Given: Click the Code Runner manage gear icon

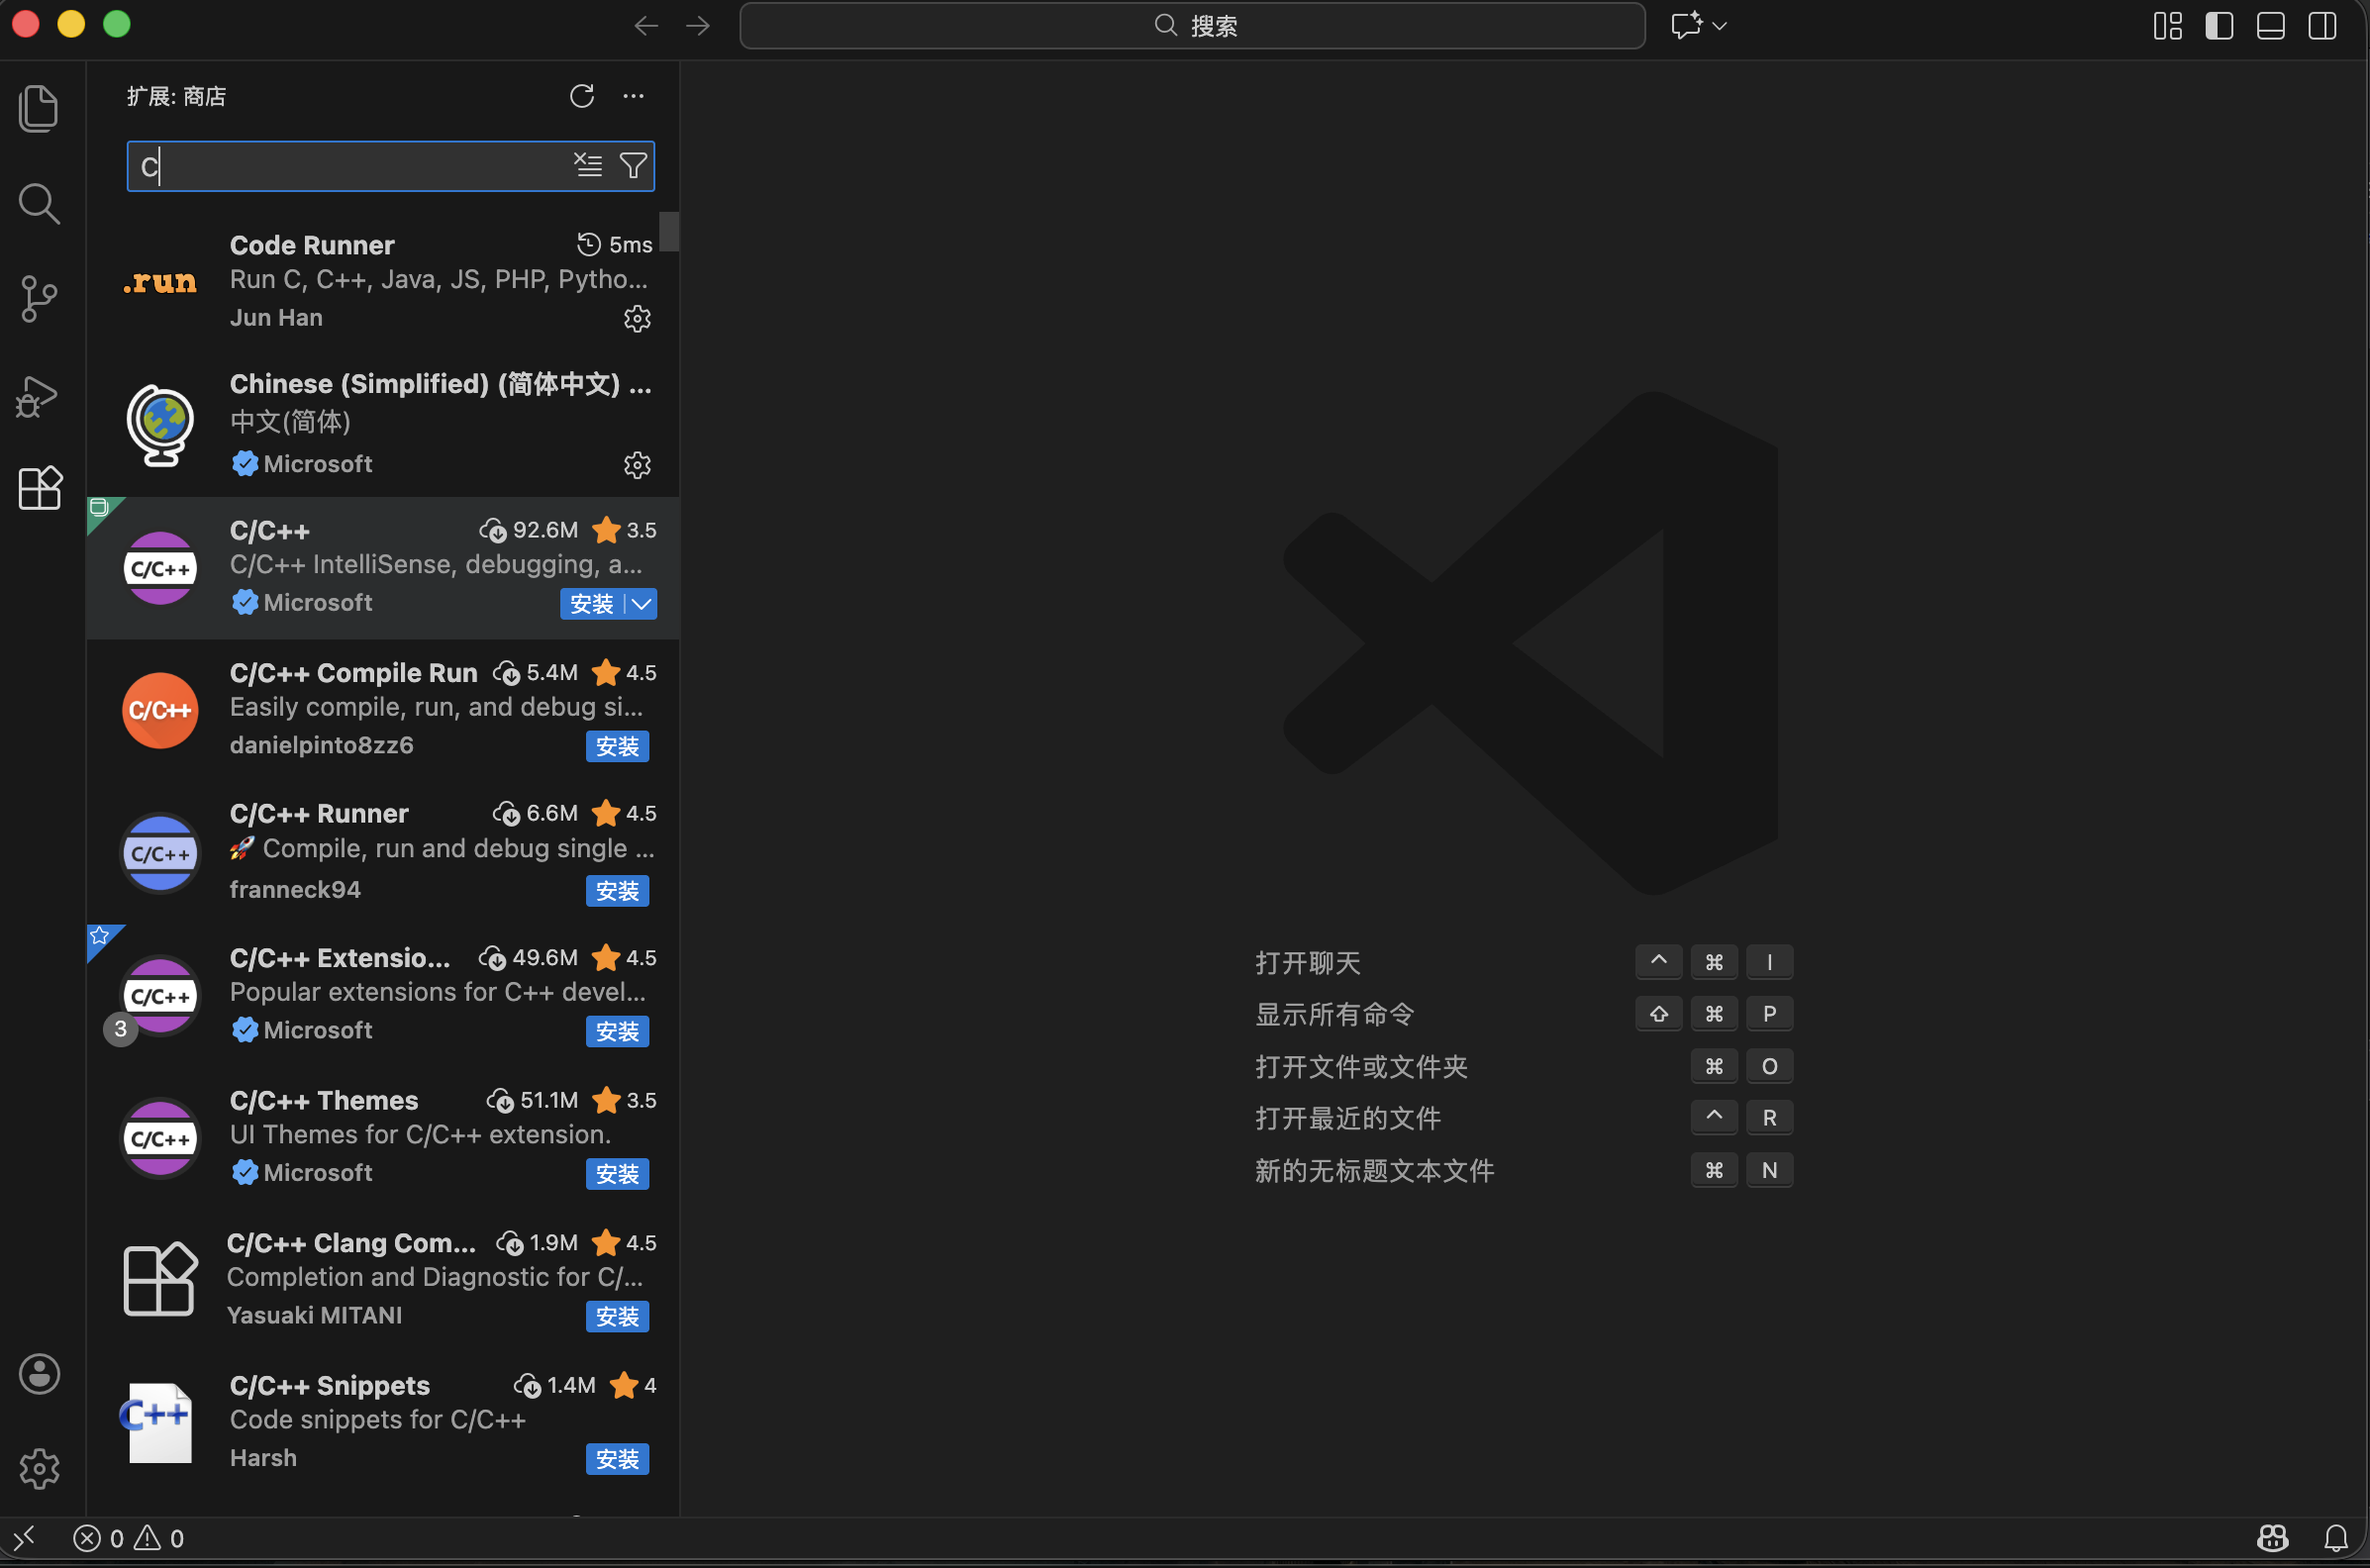Looking at the screenshot, I should pyautogui.click(x=637, y=319).
